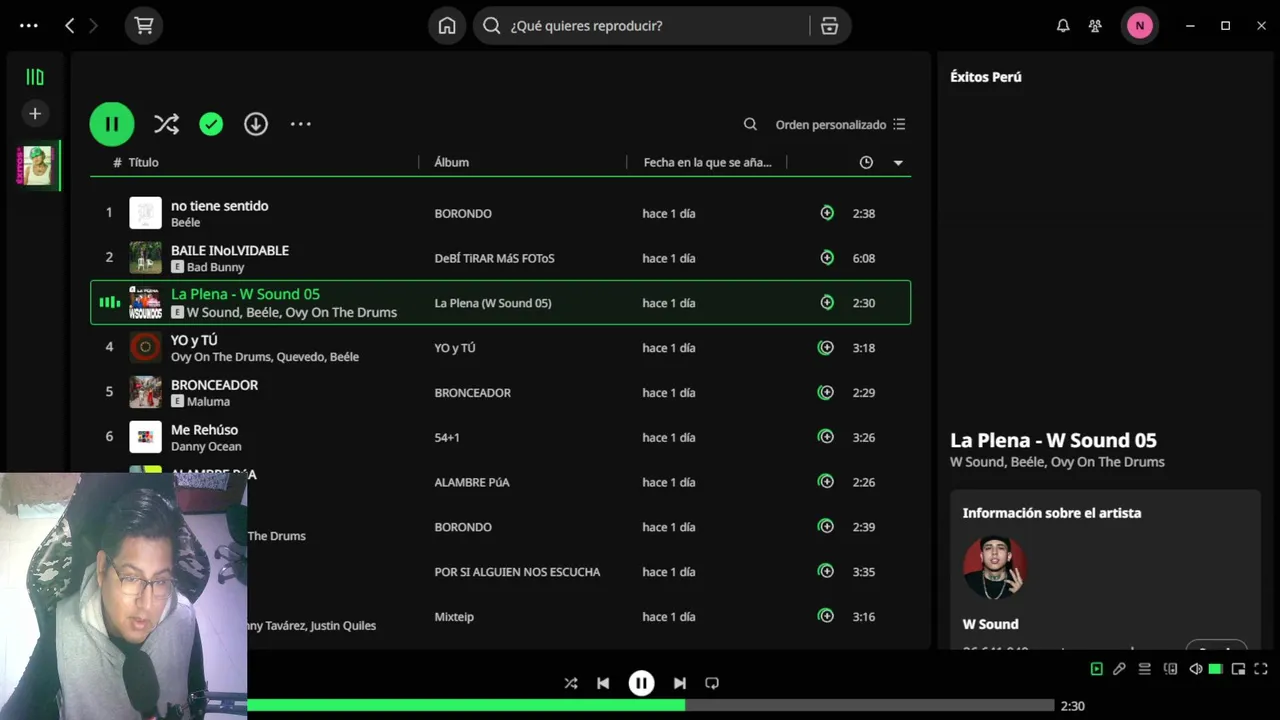This screenshot has width=1280, height=720.
Task: Open album link 'Mixteip'
Action: tap(454, 617)
